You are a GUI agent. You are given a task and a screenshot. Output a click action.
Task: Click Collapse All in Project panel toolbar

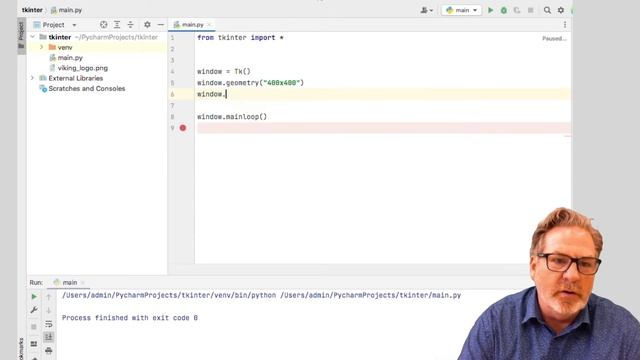point(130,25)
